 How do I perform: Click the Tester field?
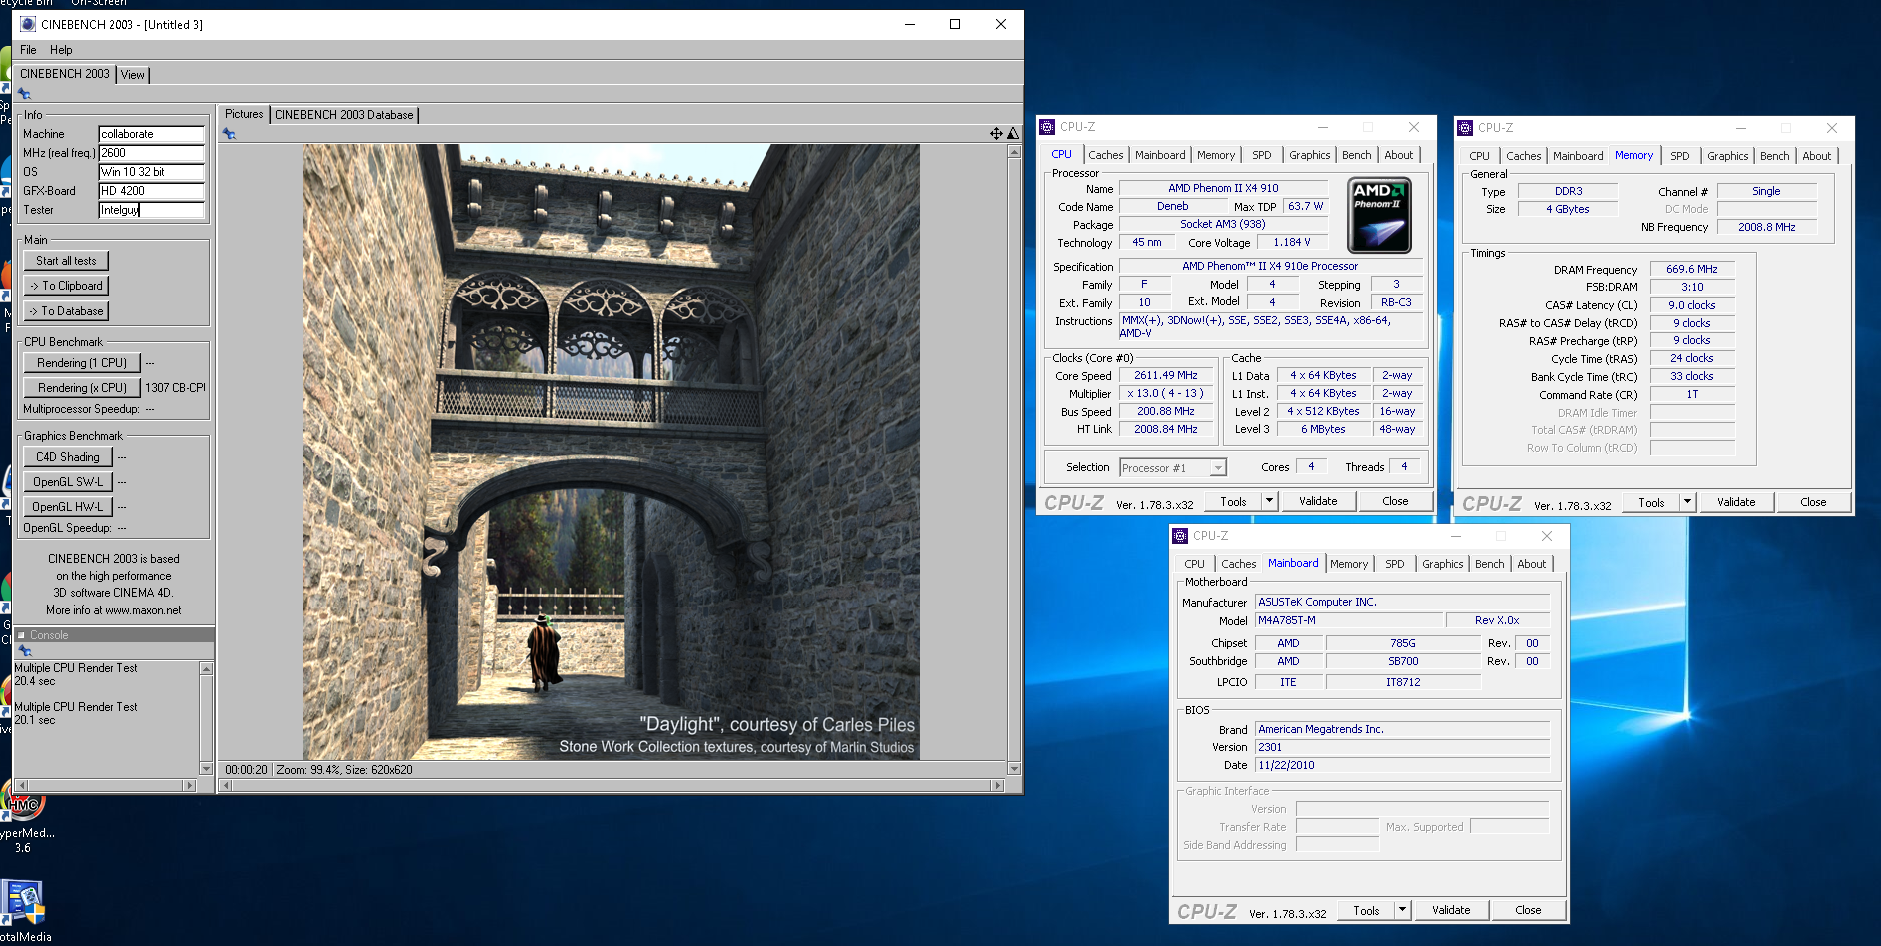[x=152, y=210]
